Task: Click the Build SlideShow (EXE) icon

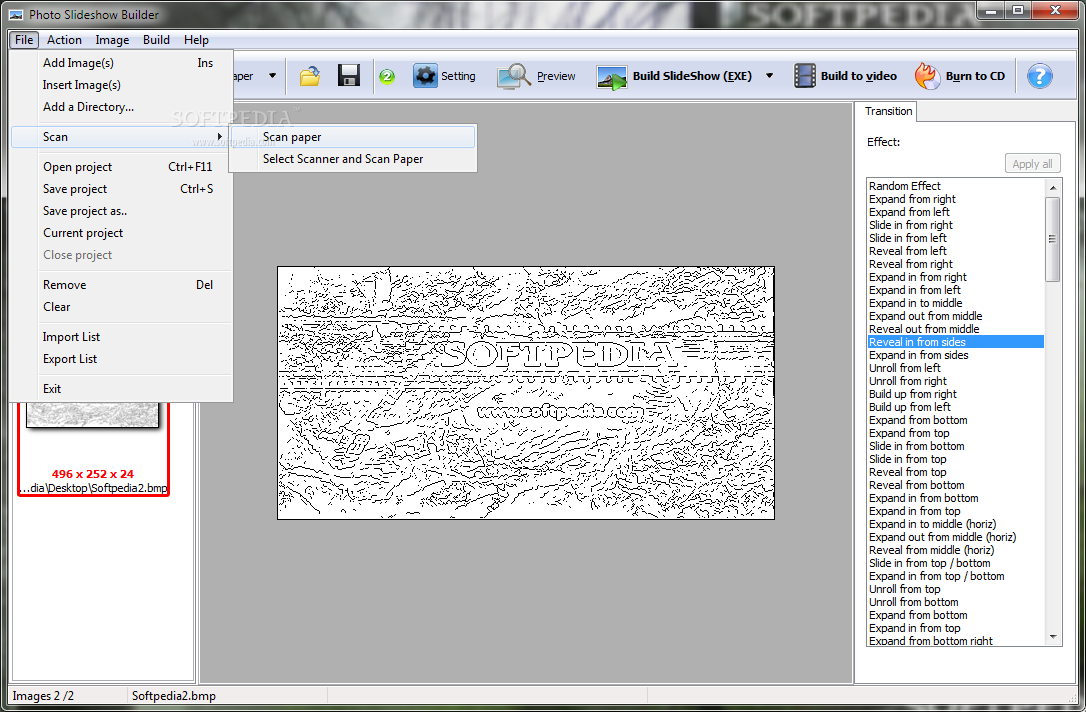Action: point(612,76)
